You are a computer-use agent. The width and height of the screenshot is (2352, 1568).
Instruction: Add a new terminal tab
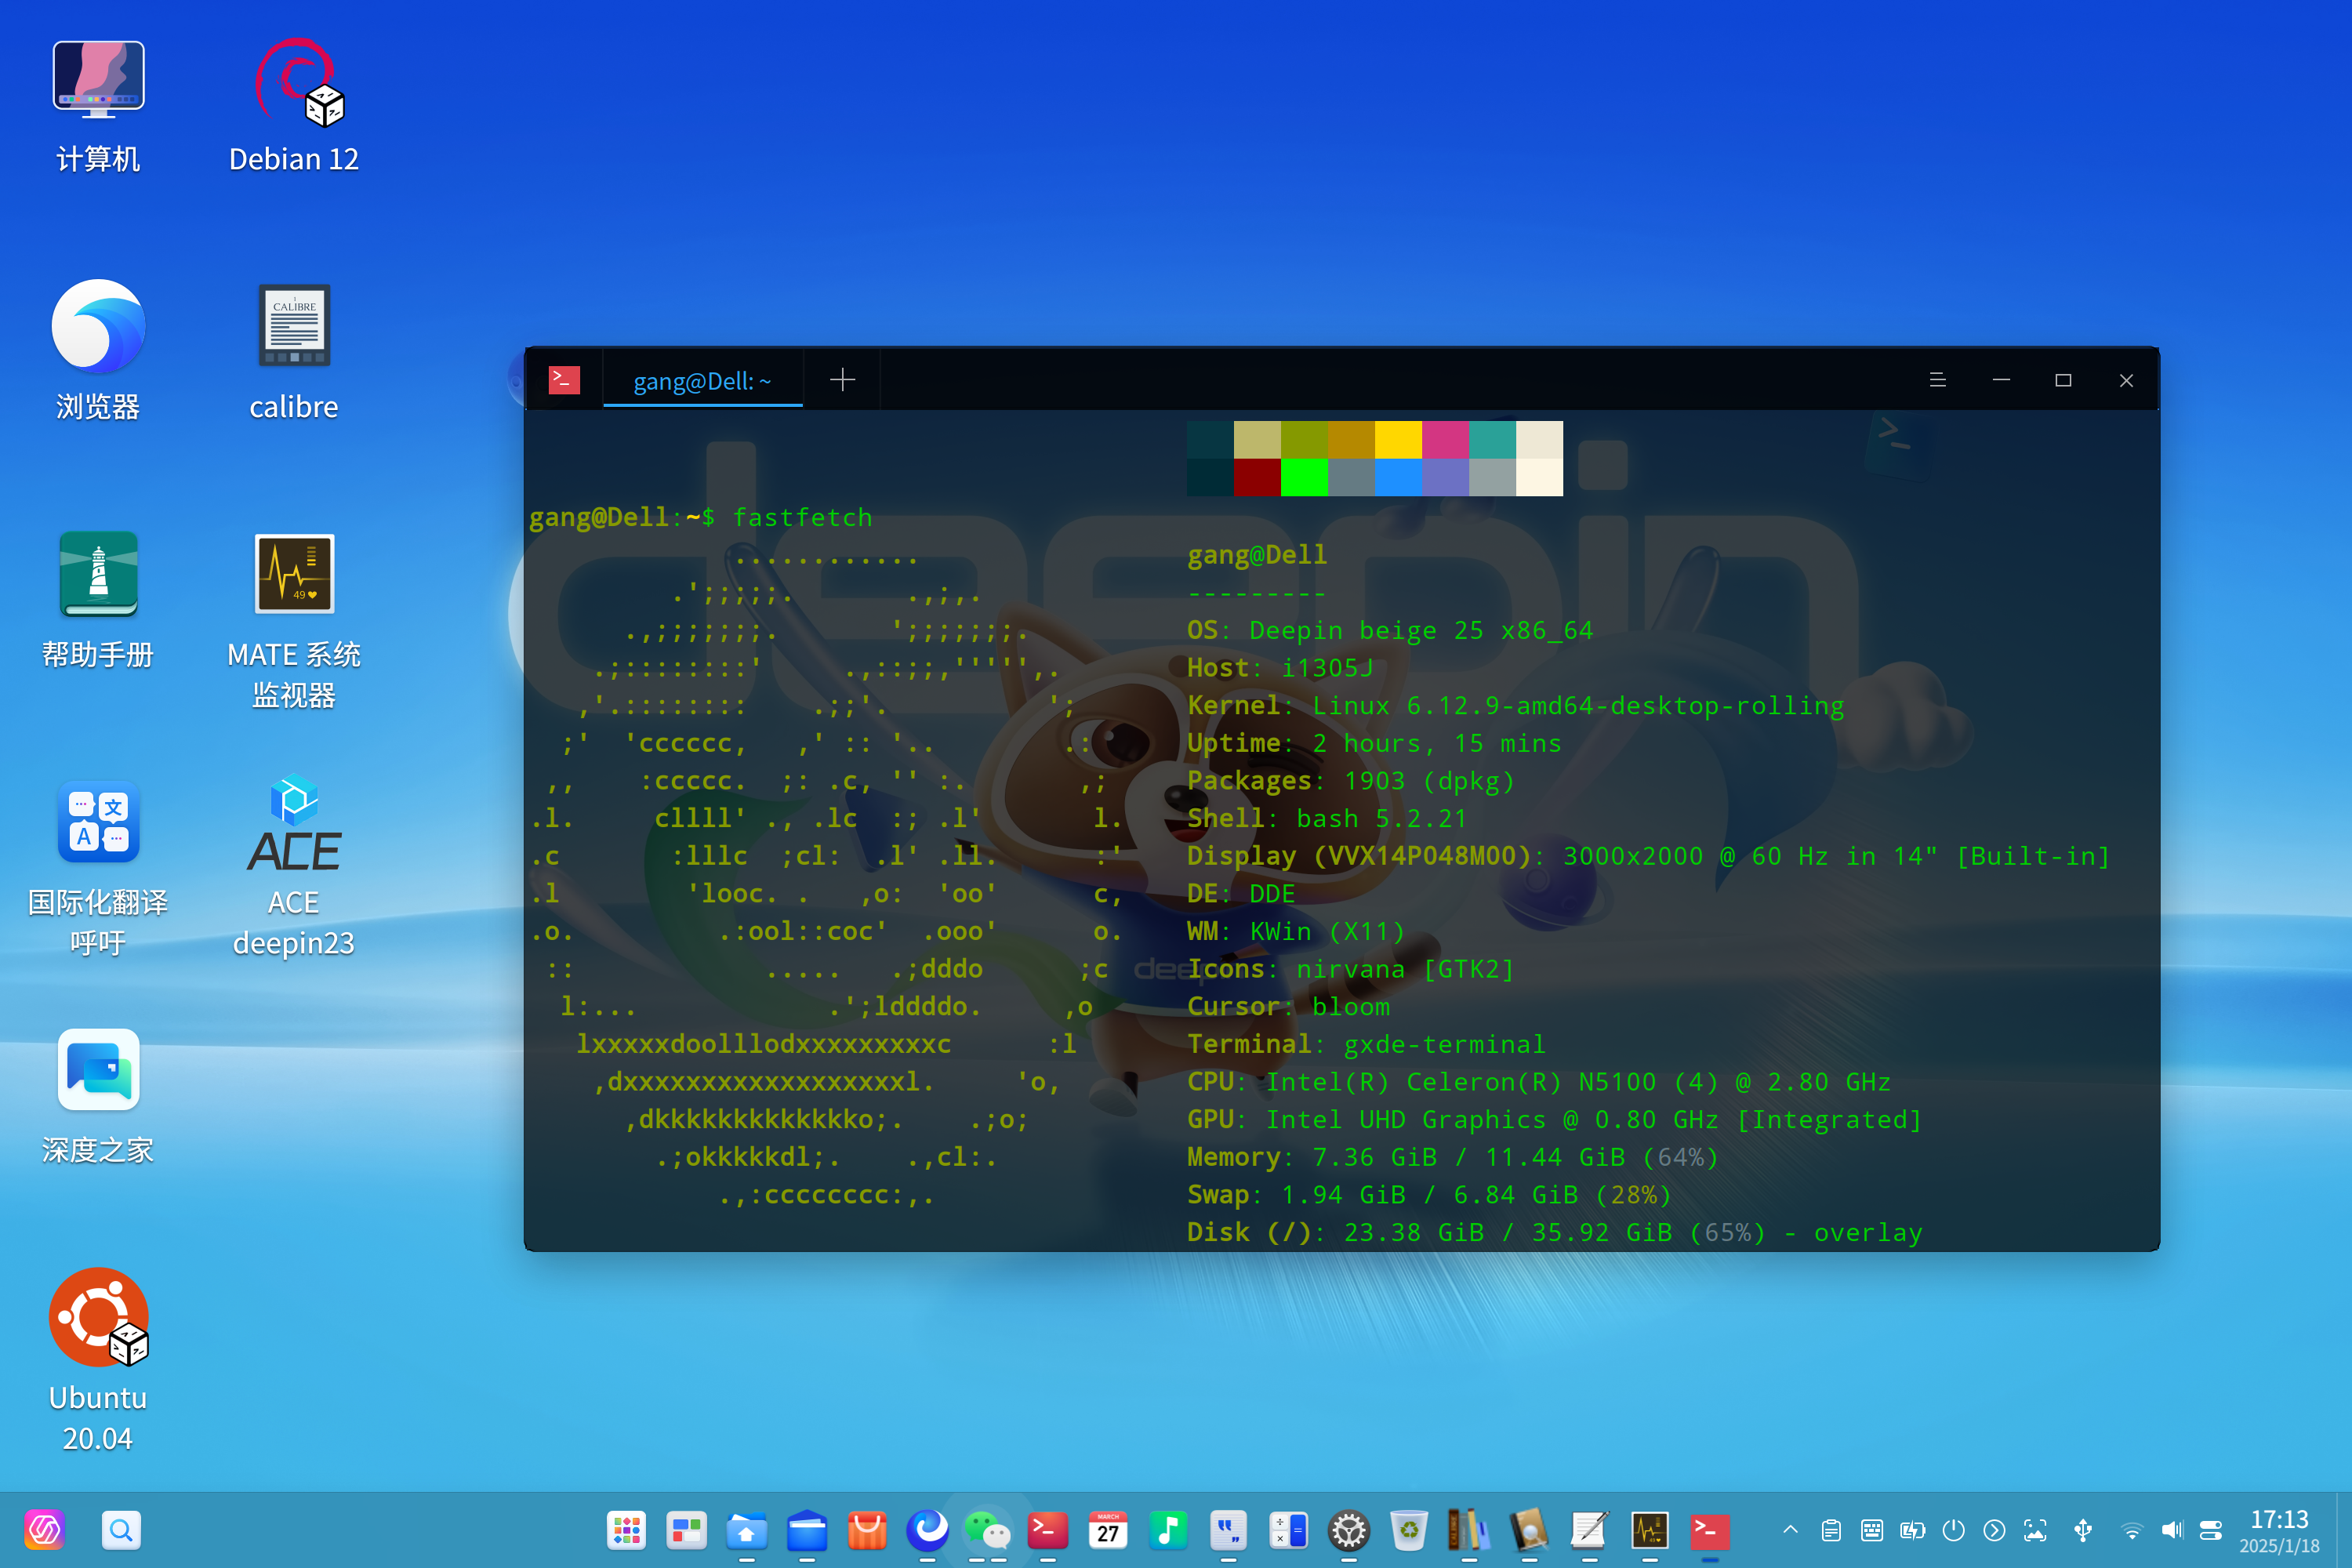[x=842, y=380]
